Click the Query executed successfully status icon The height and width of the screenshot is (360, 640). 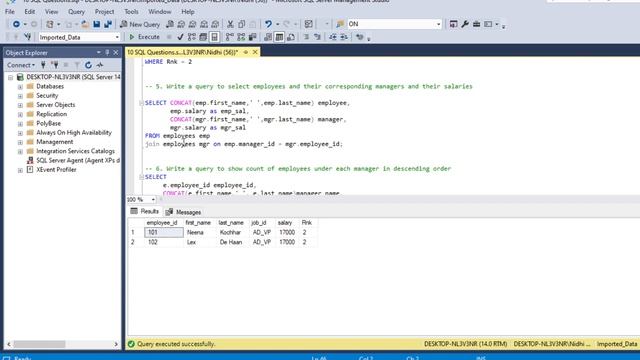[131, 344]
